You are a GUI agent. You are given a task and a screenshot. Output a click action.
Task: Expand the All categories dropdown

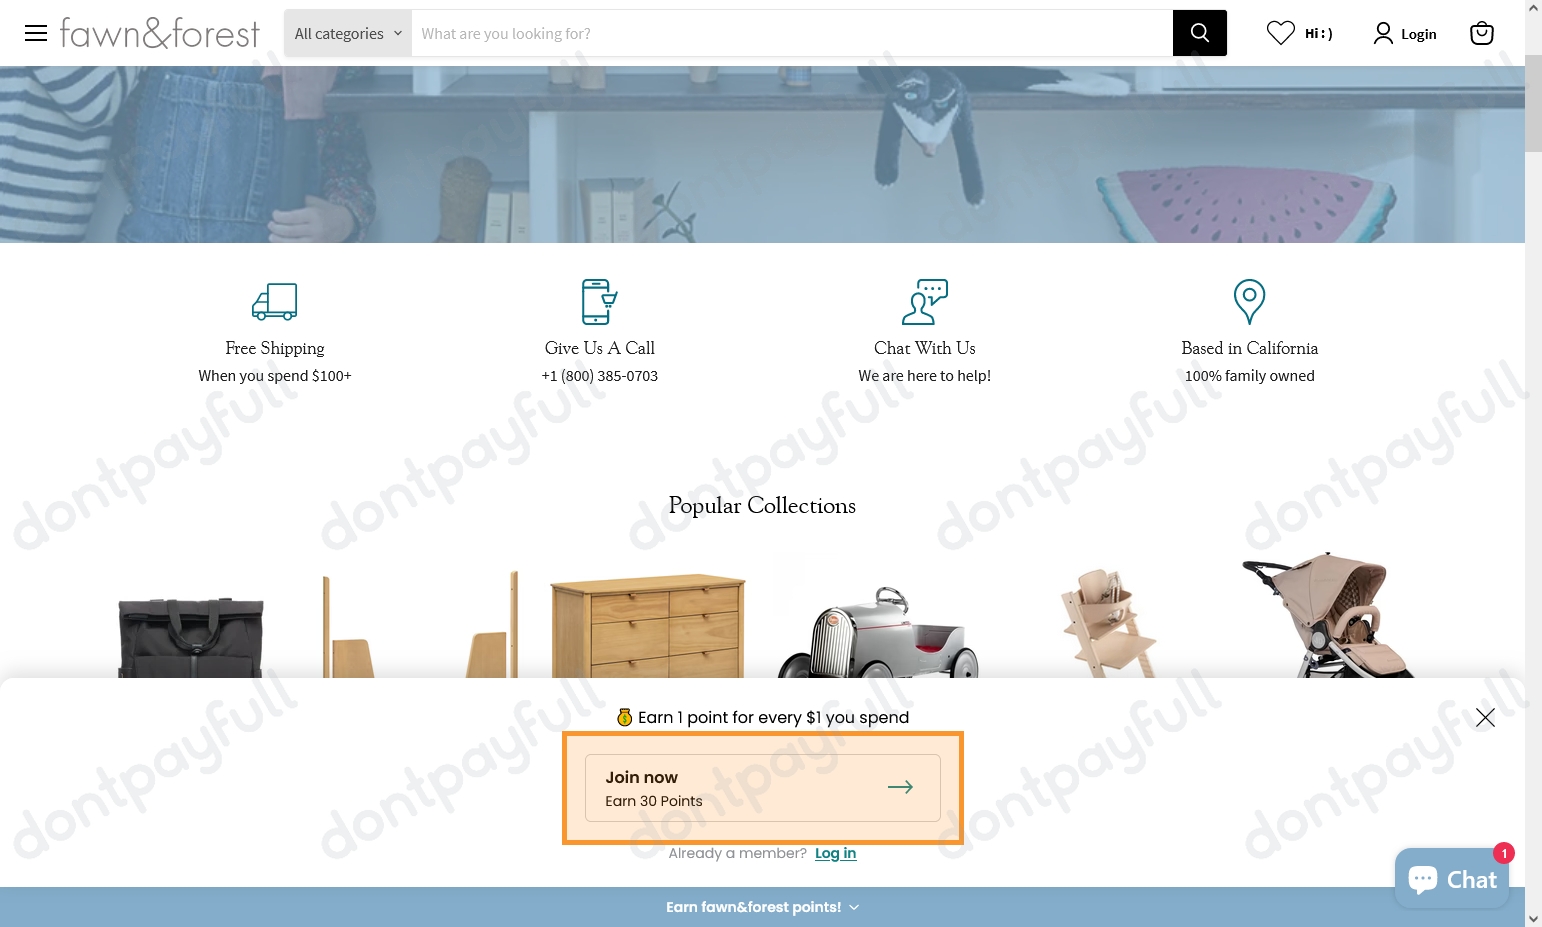pos(348,33)
